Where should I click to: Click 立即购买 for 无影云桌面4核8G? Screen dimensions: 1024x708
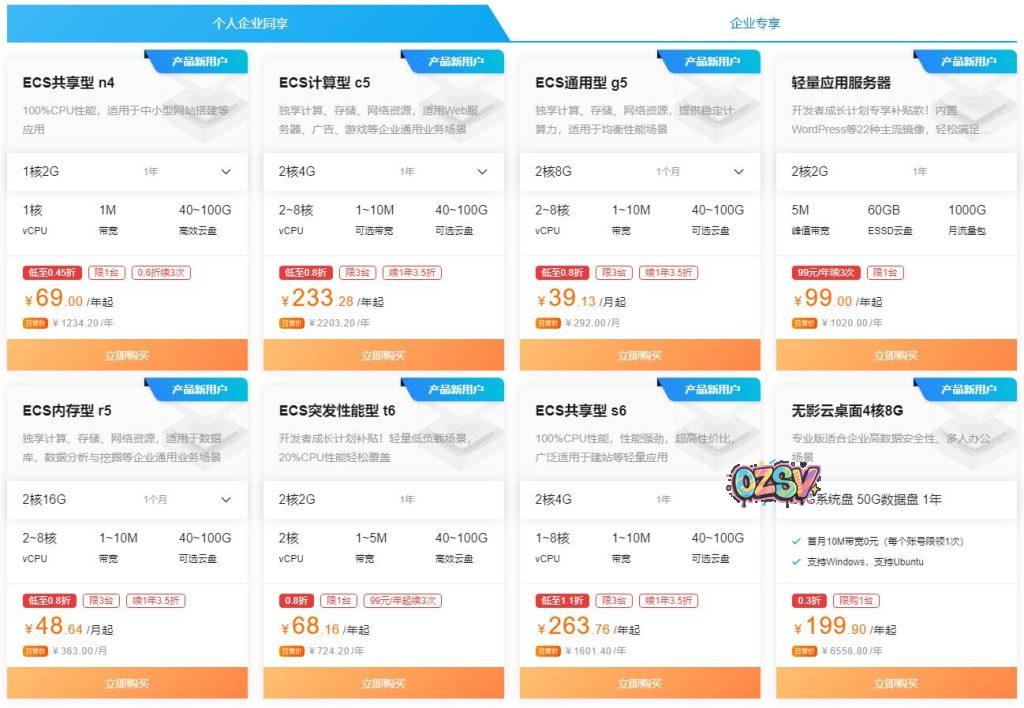[x=896, y=683]
